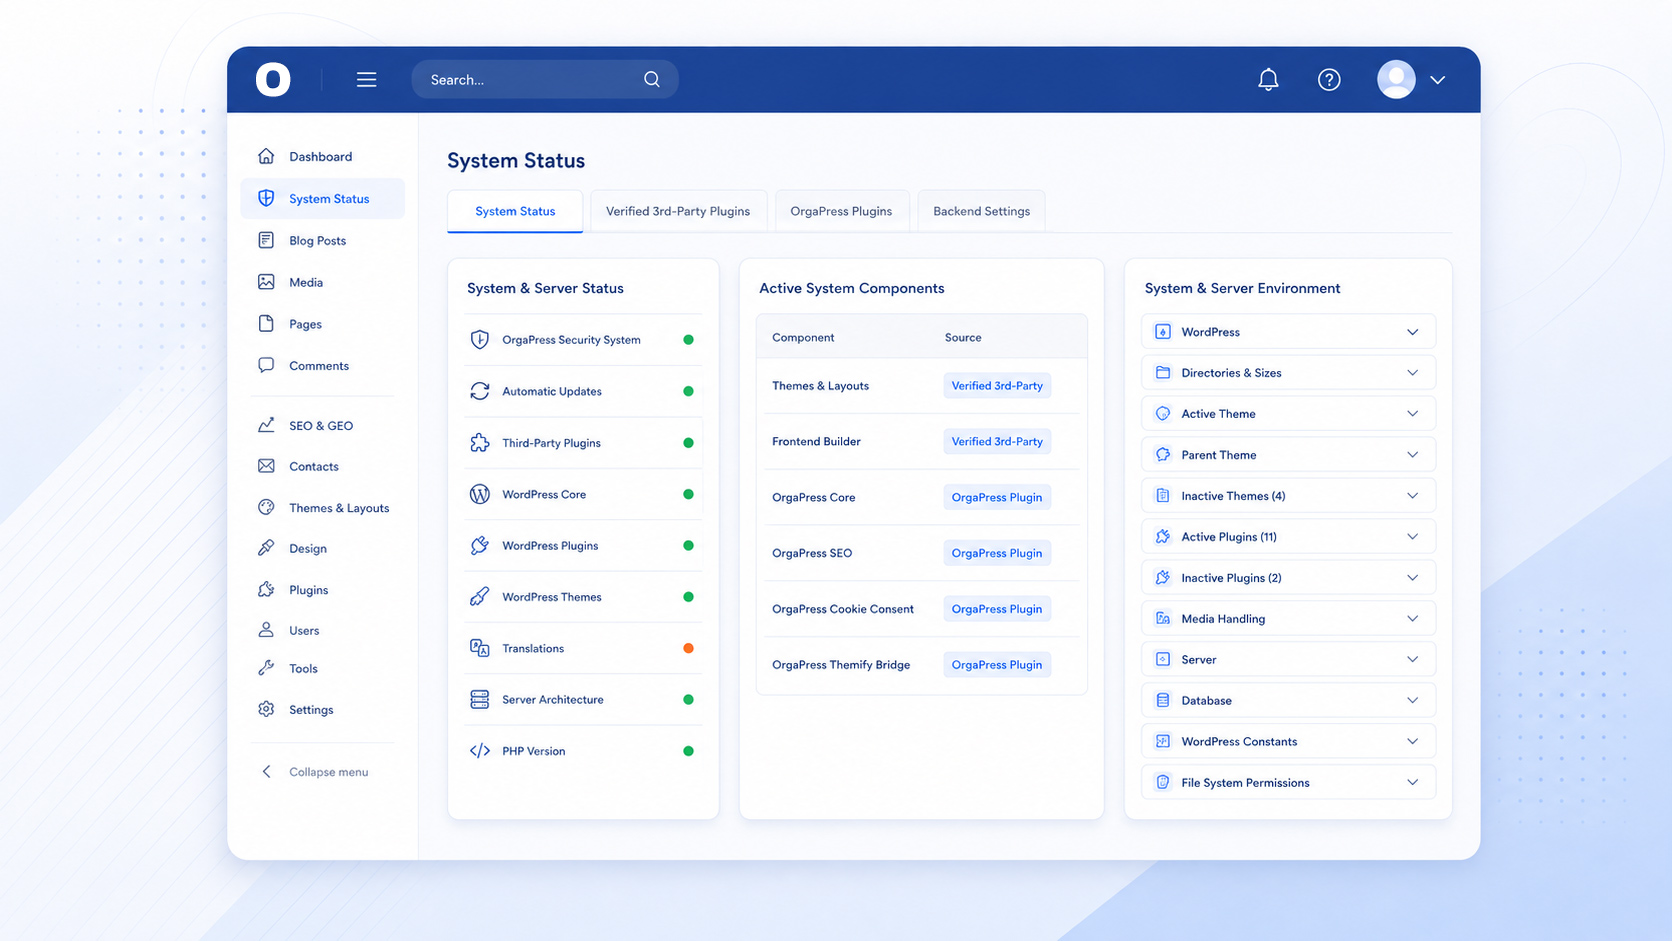1672x941 pixels.
Task: Click OrgaPress Plugin badge for Themify Bridge
Action: click(997, 665)
